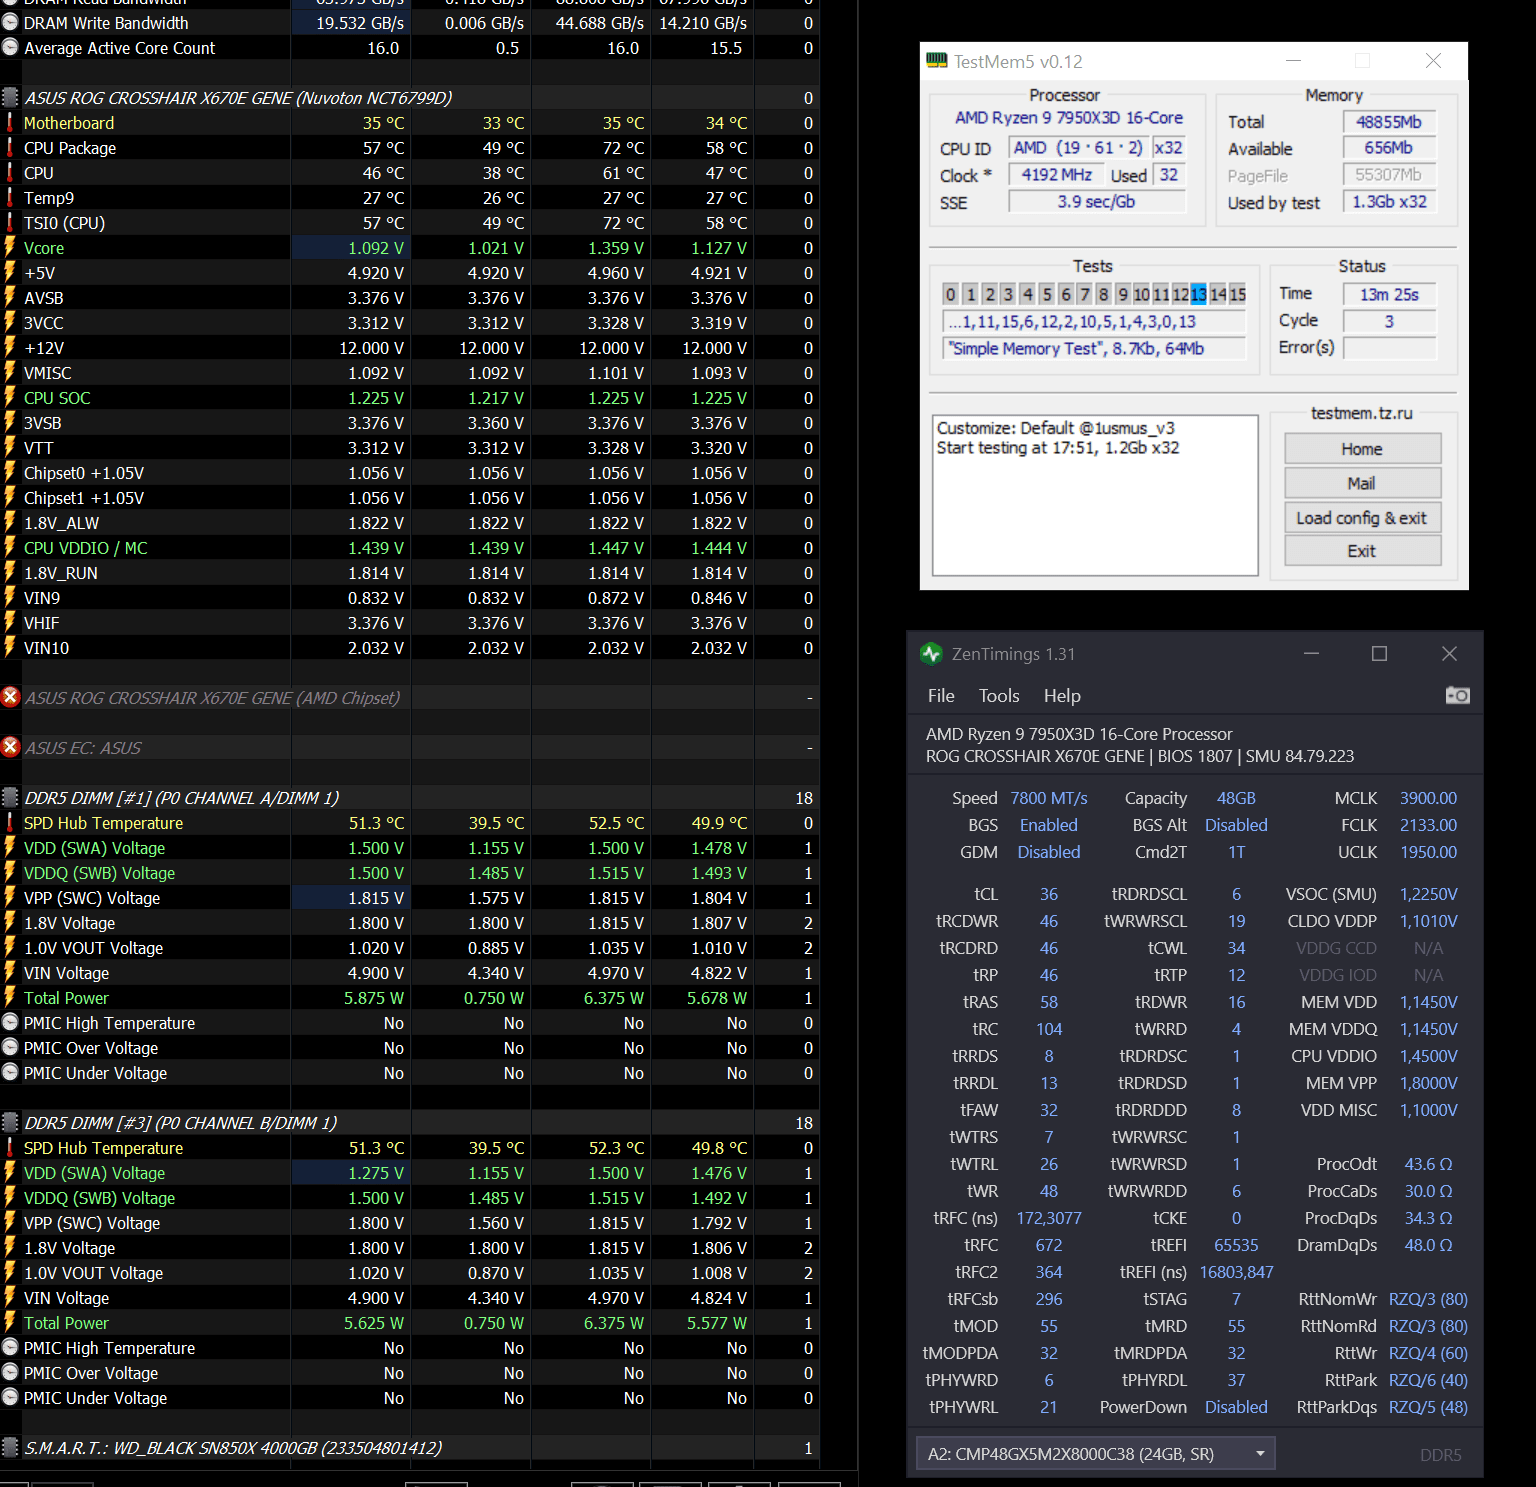Click the ZenTimings green app logo icon
Image resolution: width=1536 pixels, height=1487 pixels.
pyautogui.click(x=931, y=654)
